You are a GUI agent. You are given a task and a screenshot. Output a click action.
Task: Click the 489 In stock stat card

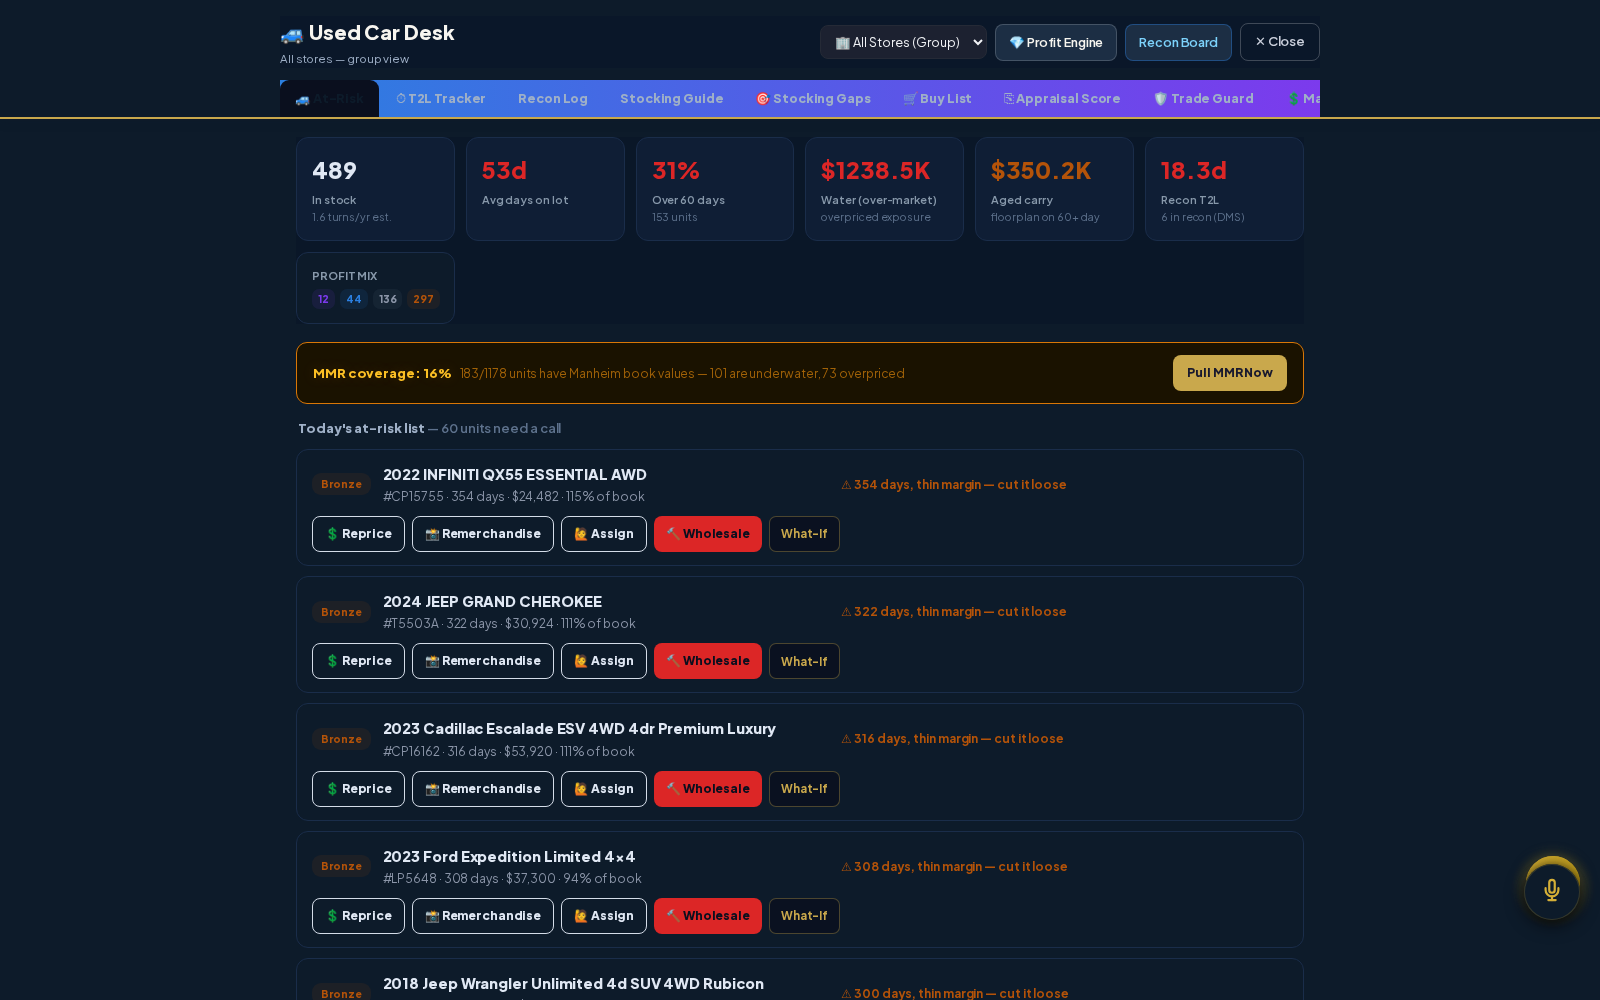coord(375,189)
